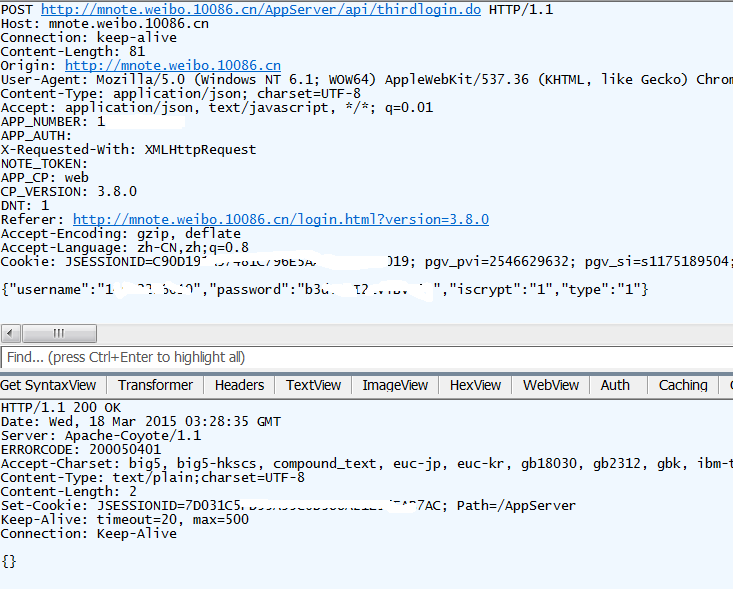Click the NOTE_TOKEN header line
Screen dimensions: 733x589
click(x=44, y=164)
